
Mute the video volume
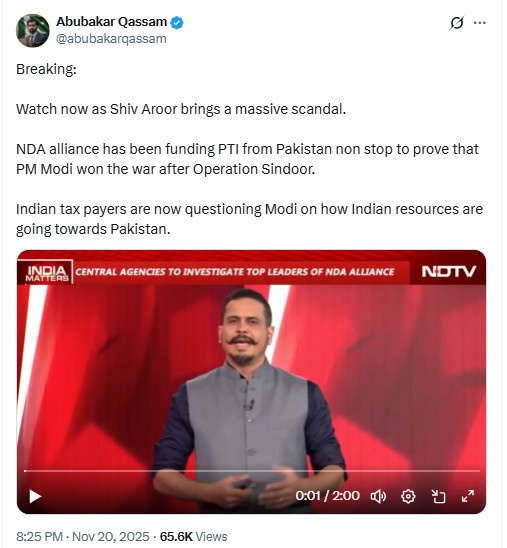[378, 496]
